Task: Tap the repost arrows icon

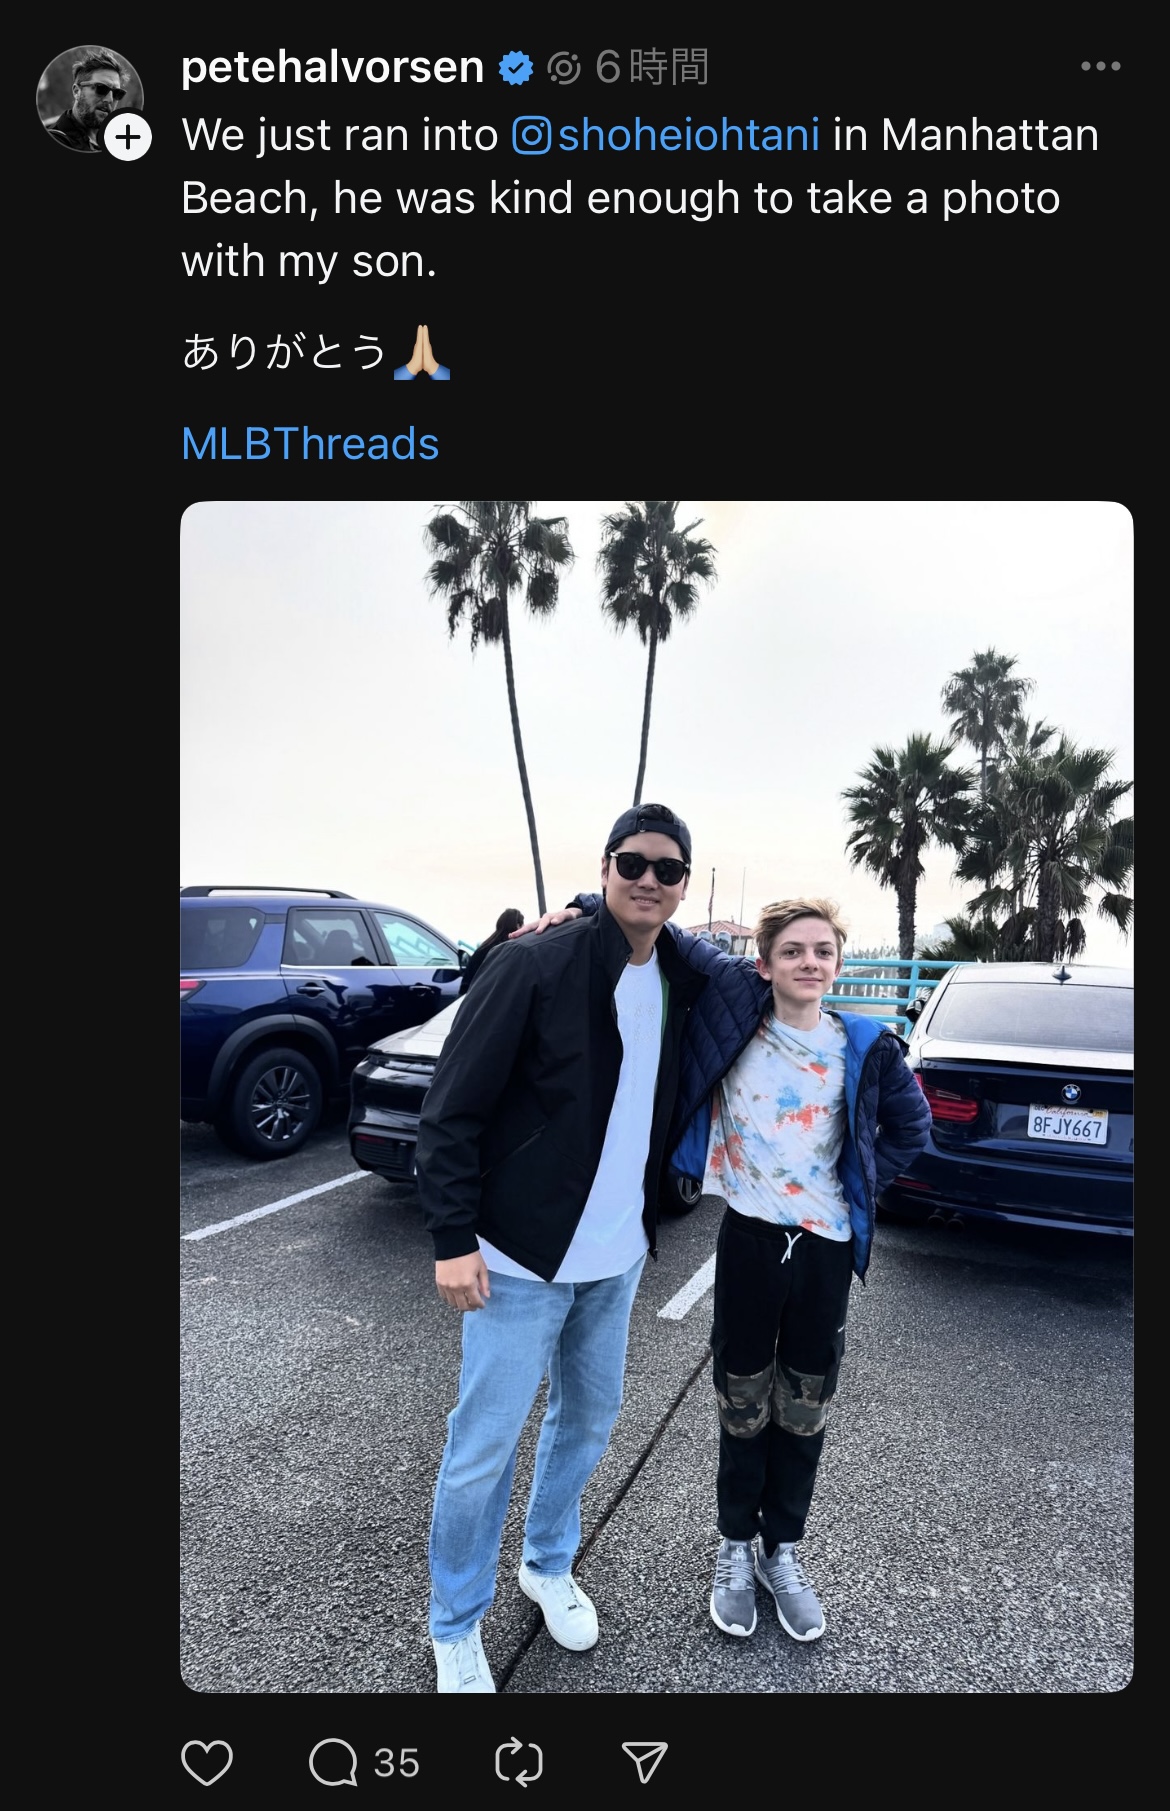Action: (x=519, y=1763)
